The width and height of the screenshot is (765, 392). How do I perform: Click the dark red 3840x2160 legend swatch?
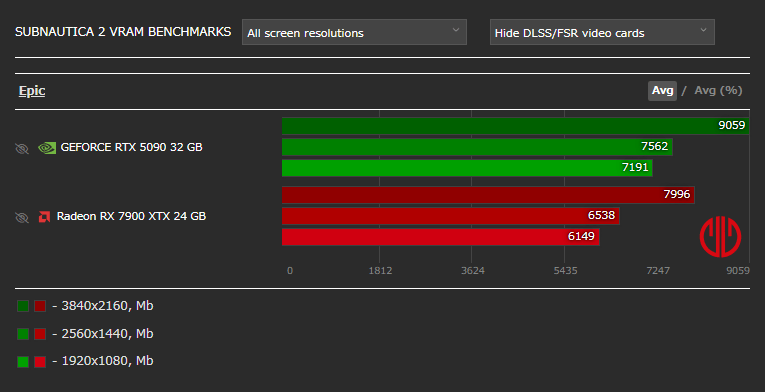pyautogui.click(x=40, y=306)
